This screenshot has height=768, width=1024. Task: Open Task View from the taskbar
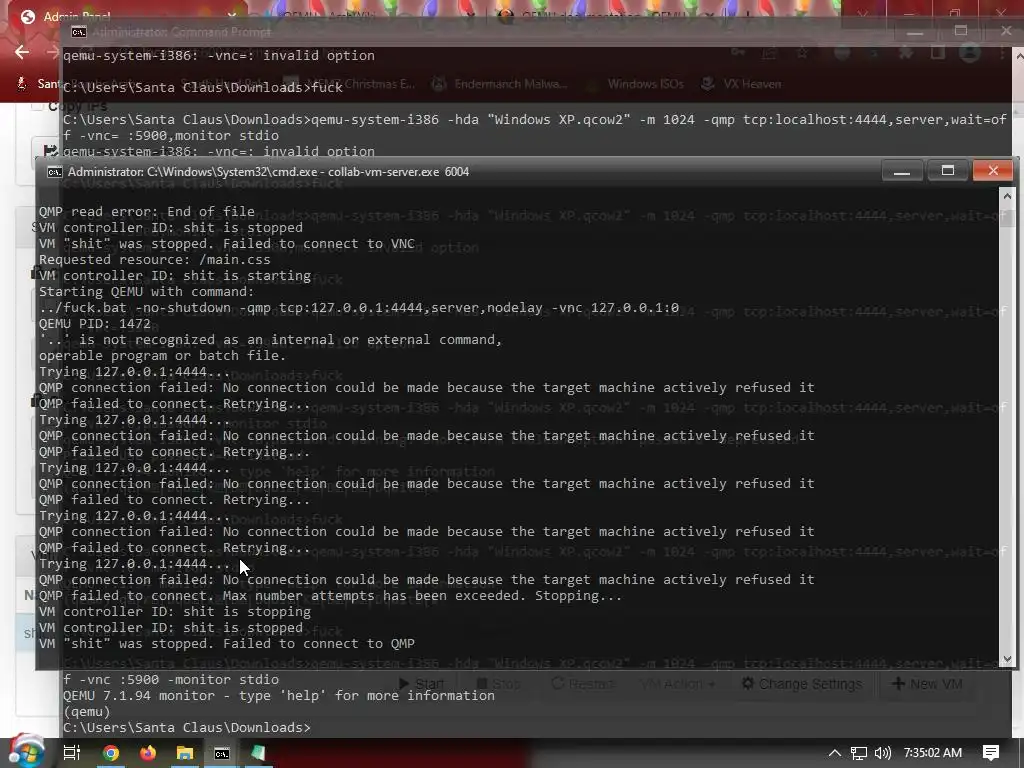click(x=72, y=753)
